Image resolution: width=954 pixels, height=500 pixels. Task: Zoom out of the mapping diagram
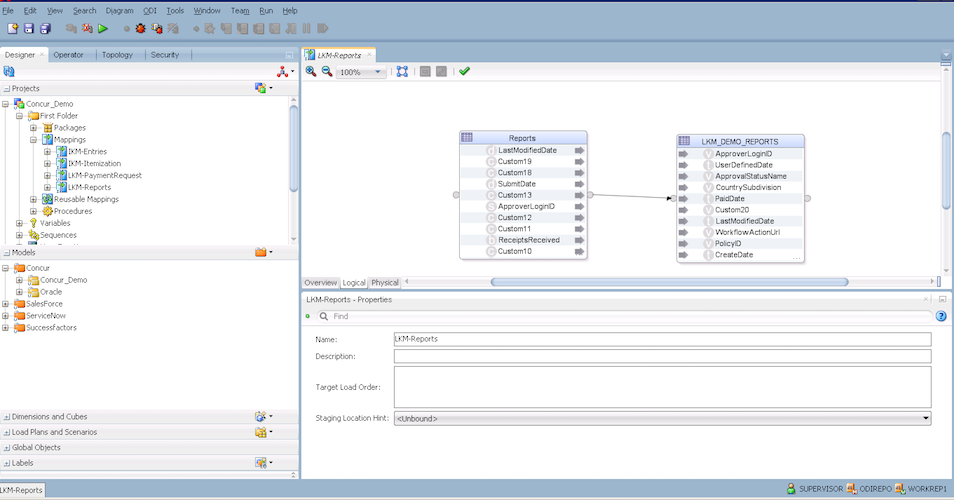pyautogui.click(x=327, y=71)
